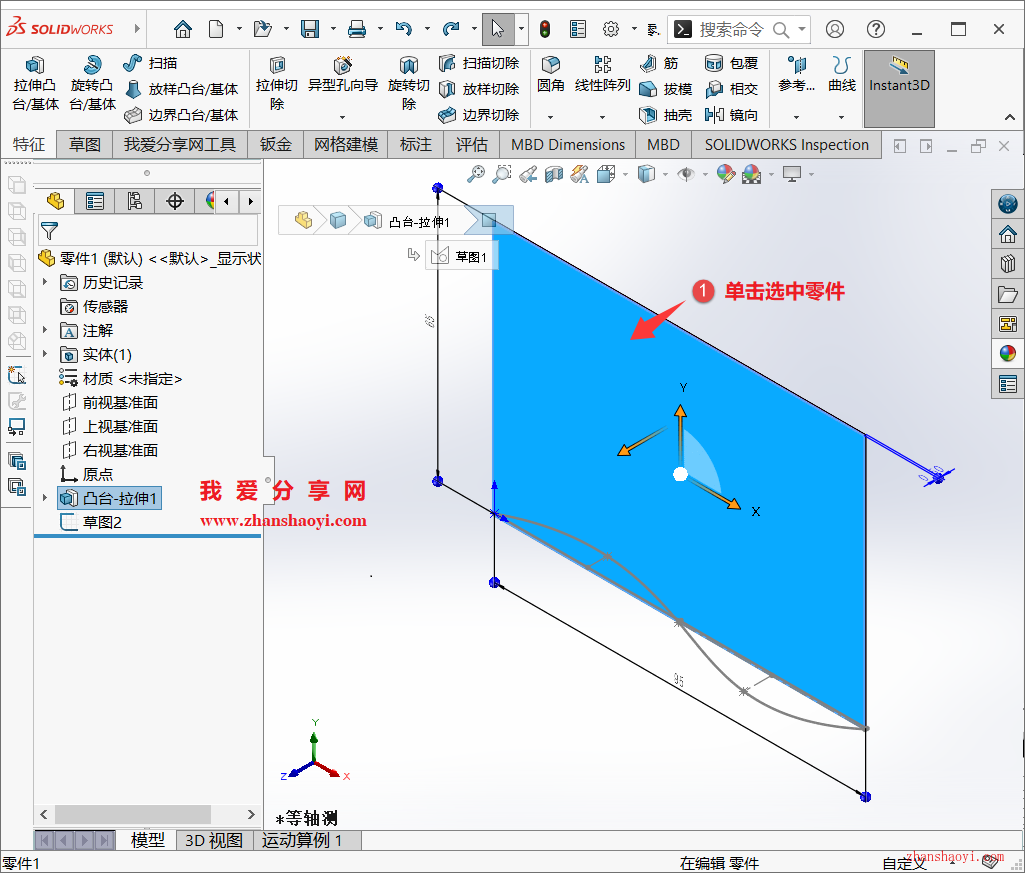Select the Swept Cut (扫描切除) tool
Viewport: 1025px width, 873px height.
coord(479,63)
